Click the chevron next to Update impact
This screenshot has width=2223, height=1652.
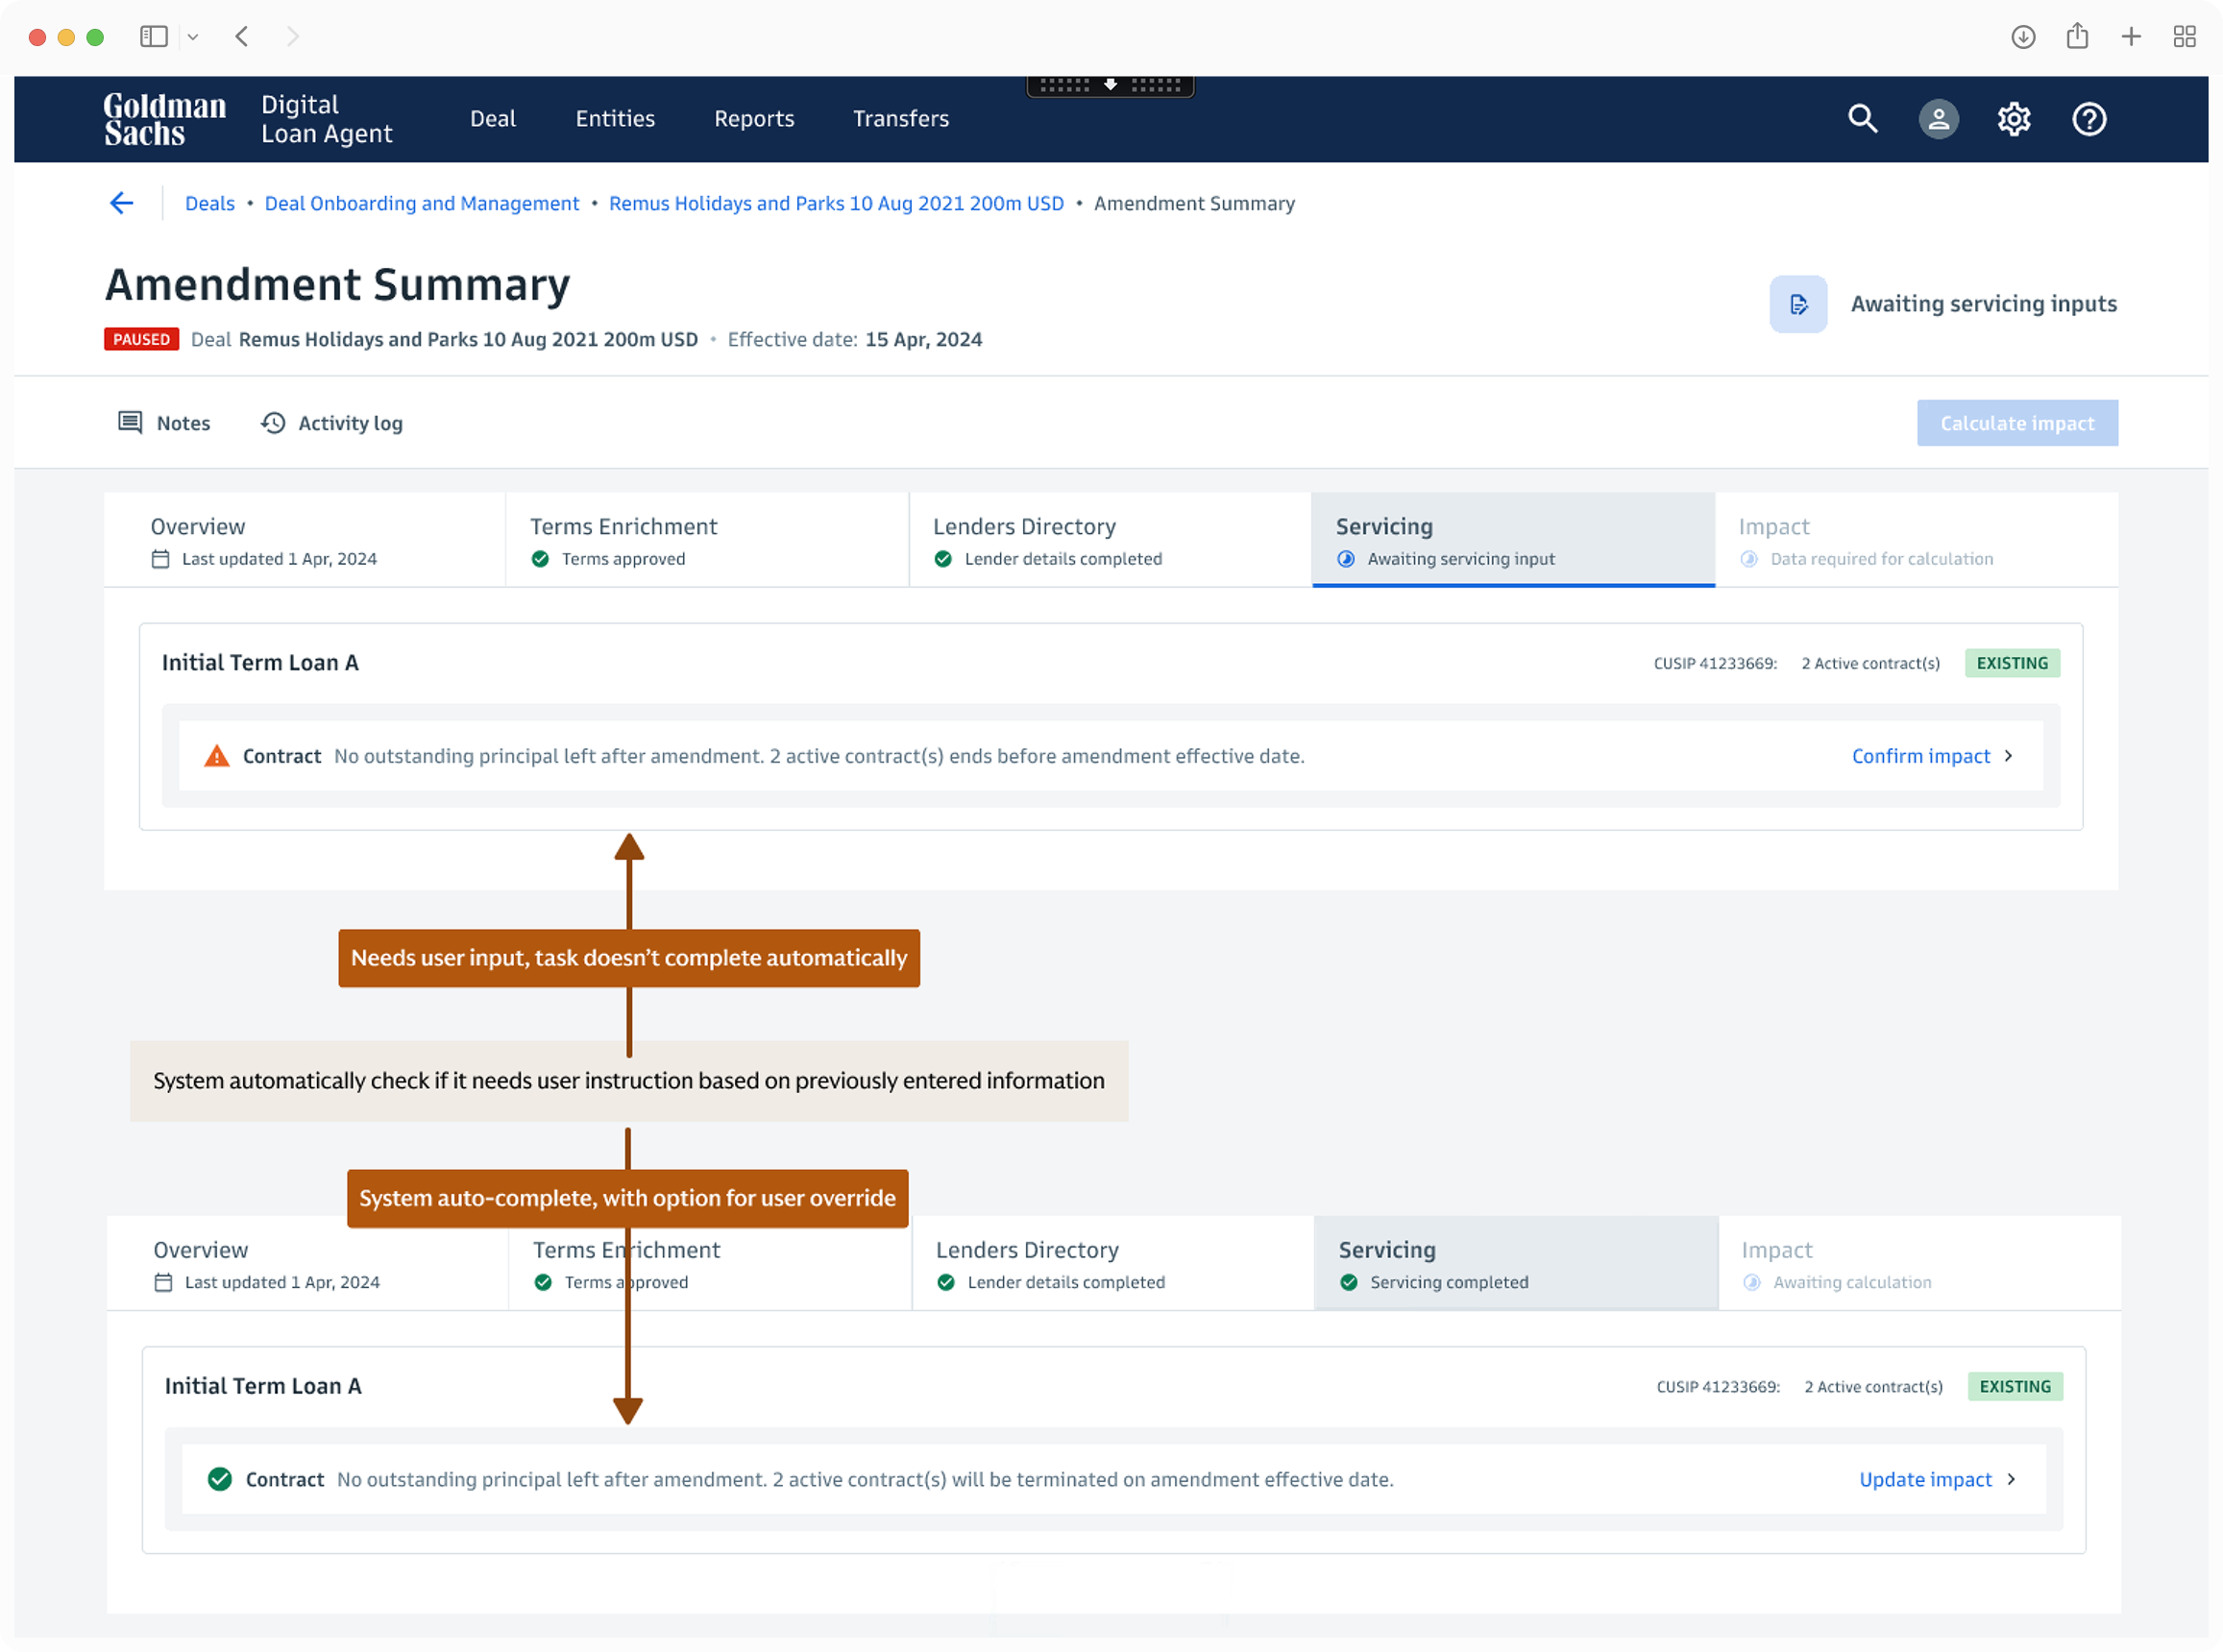(2011, 1479)
